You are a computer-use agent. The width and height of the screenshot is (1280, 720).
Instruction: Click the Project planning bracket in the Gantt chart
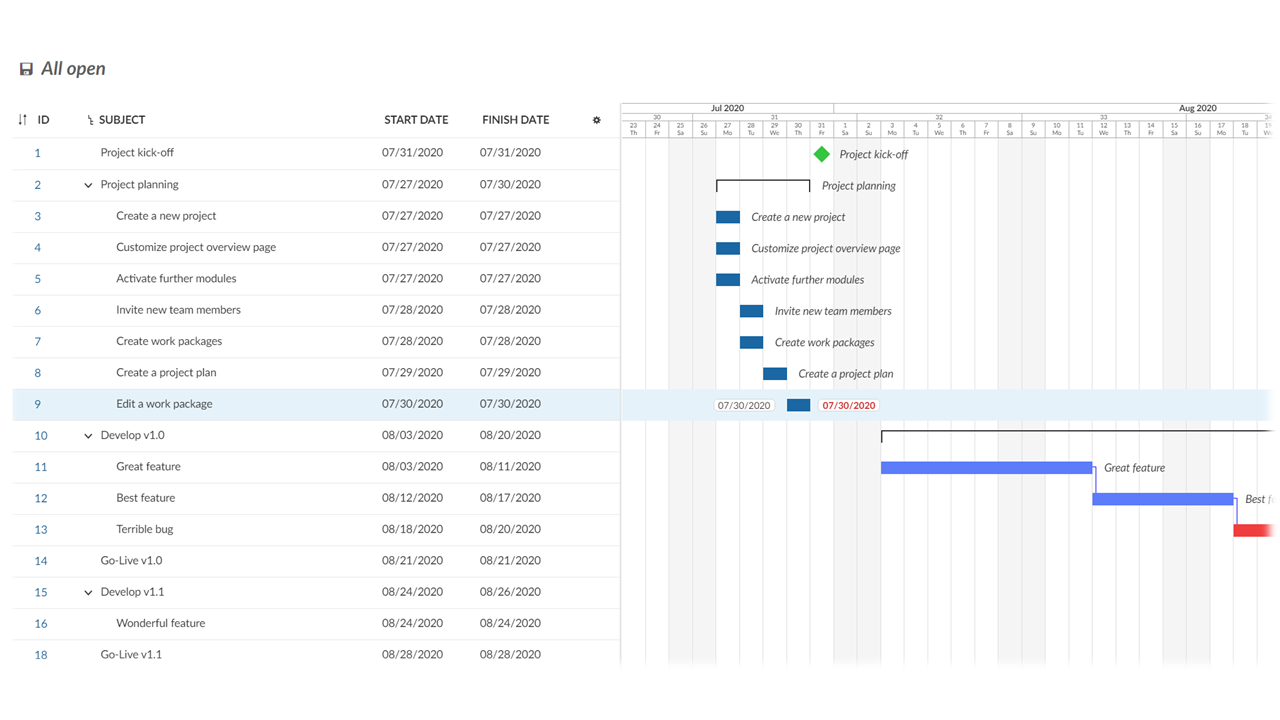coord(763,185)
